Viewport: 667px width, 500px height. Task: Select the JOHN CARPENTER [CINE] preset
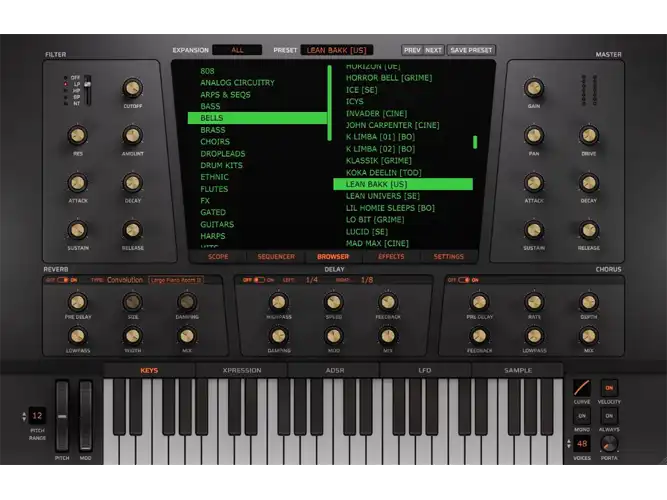click(403, 125)
